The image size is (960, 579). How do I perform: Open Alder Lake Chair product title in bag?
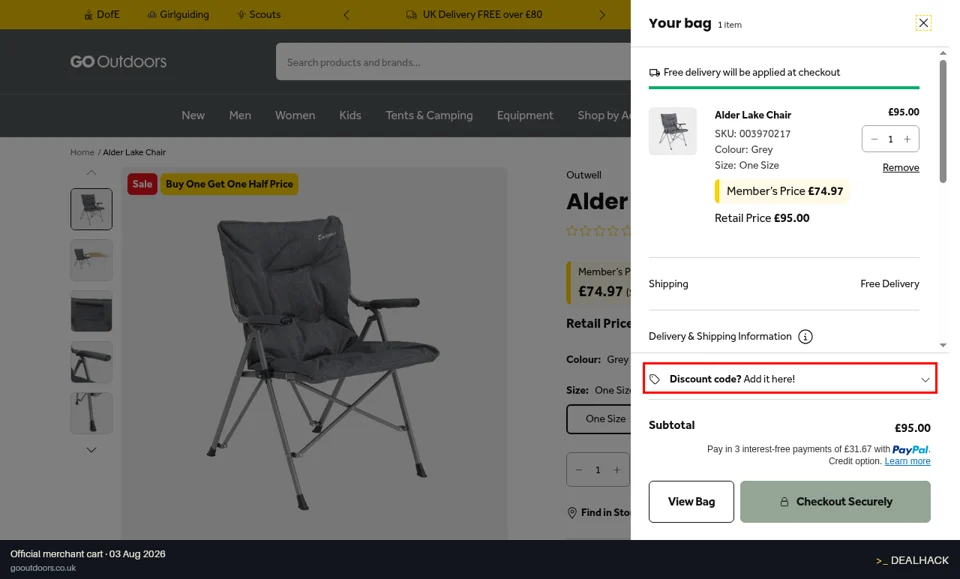pos(752,114)
